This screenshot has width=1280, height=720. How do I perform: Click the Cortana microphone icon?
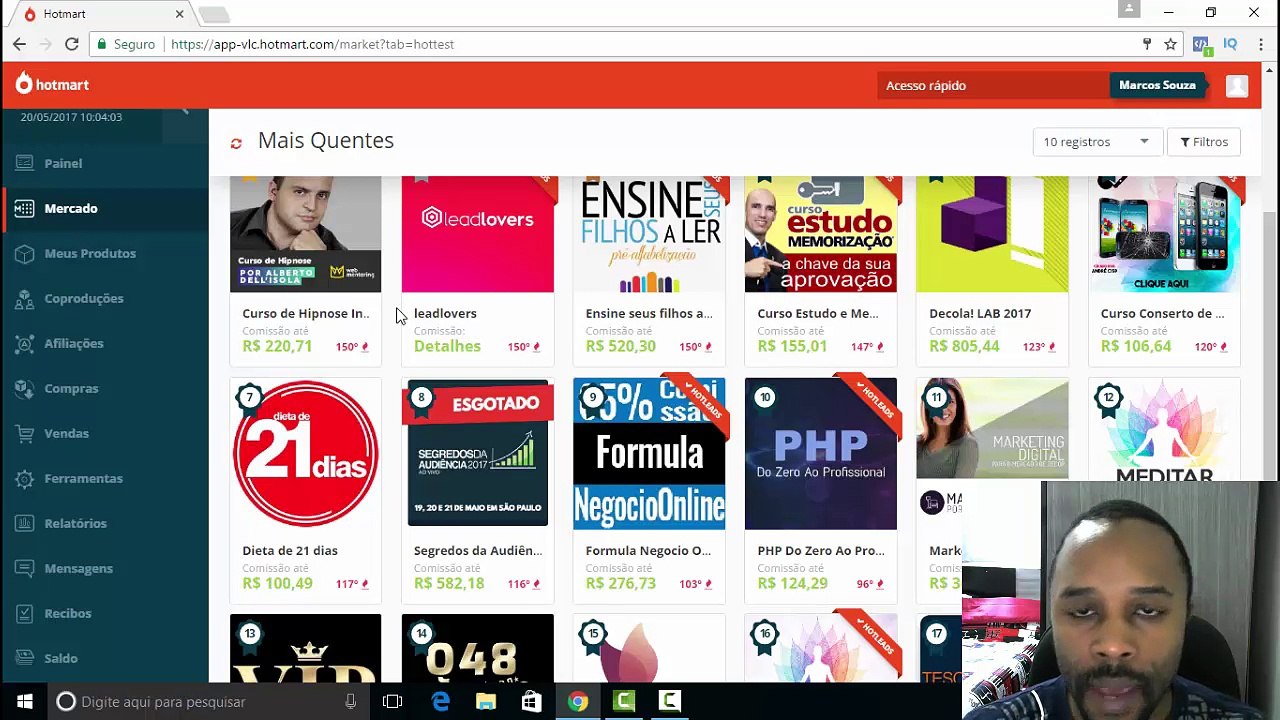coord(350,701)
